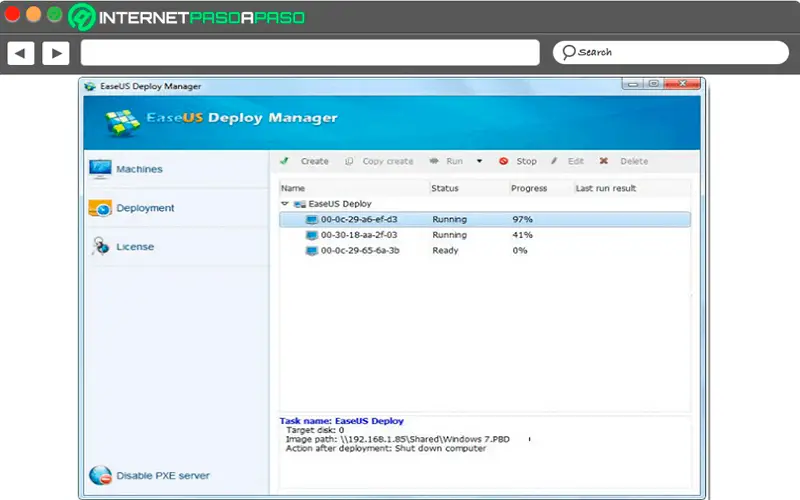Click the search magnifier icon
The height and width of the screenshot is (500, 800).
[568, 52]
